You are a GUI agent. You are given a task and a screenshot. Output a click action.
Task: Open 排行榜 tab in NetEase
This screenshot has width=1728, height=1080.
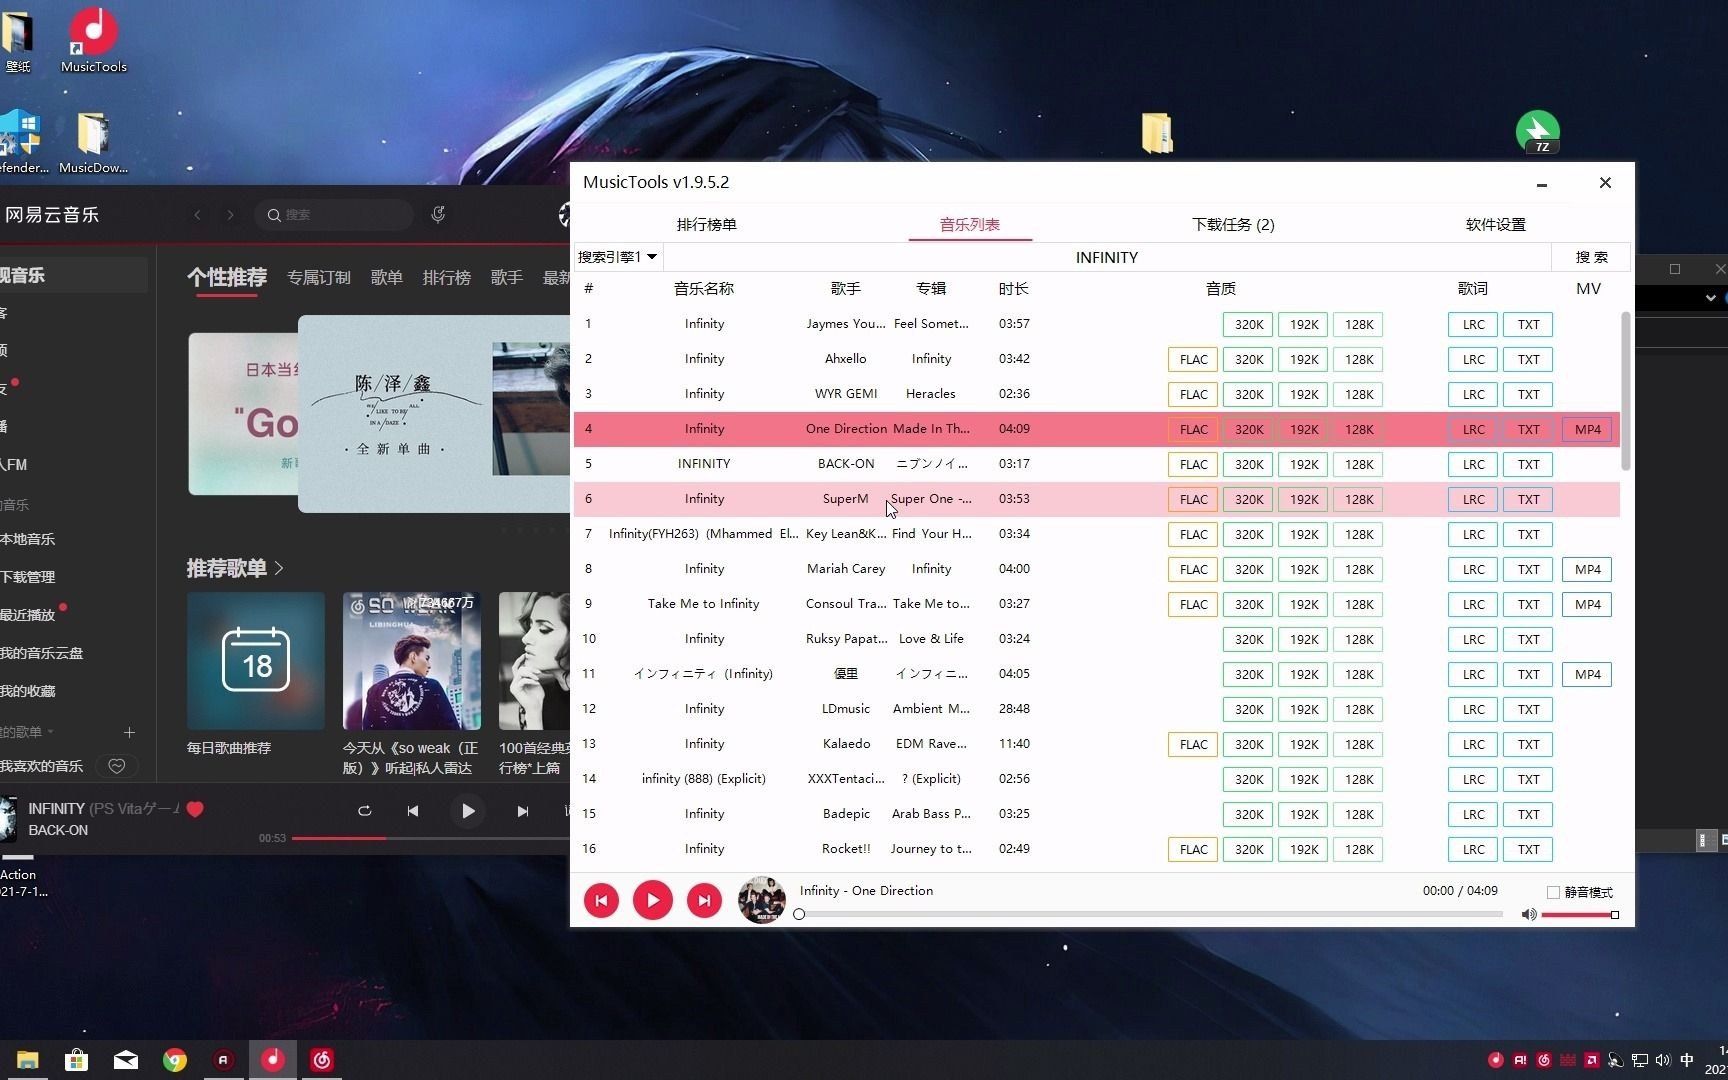[x=447, y=277]
